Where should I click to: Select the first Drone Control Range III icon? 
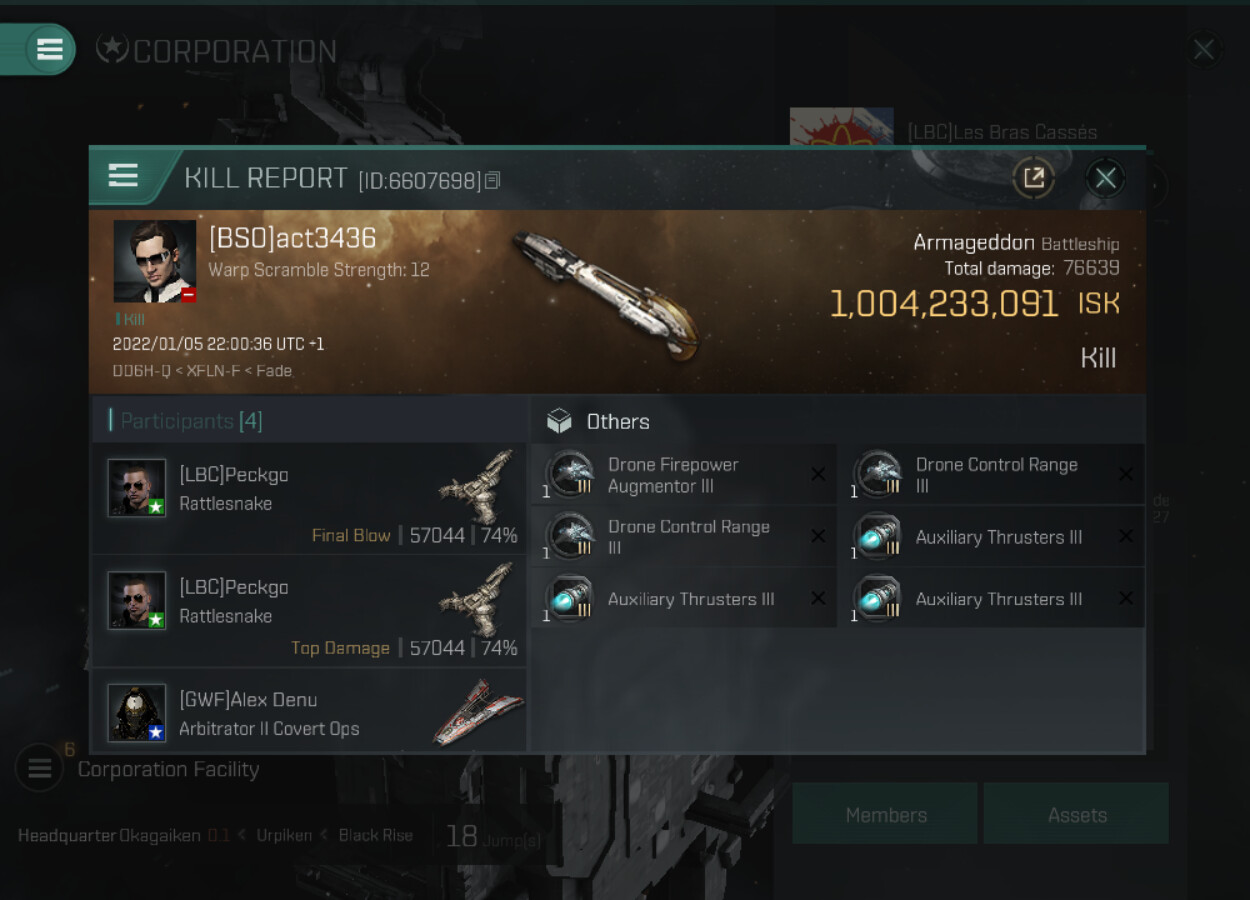click(x=879, y=474)
